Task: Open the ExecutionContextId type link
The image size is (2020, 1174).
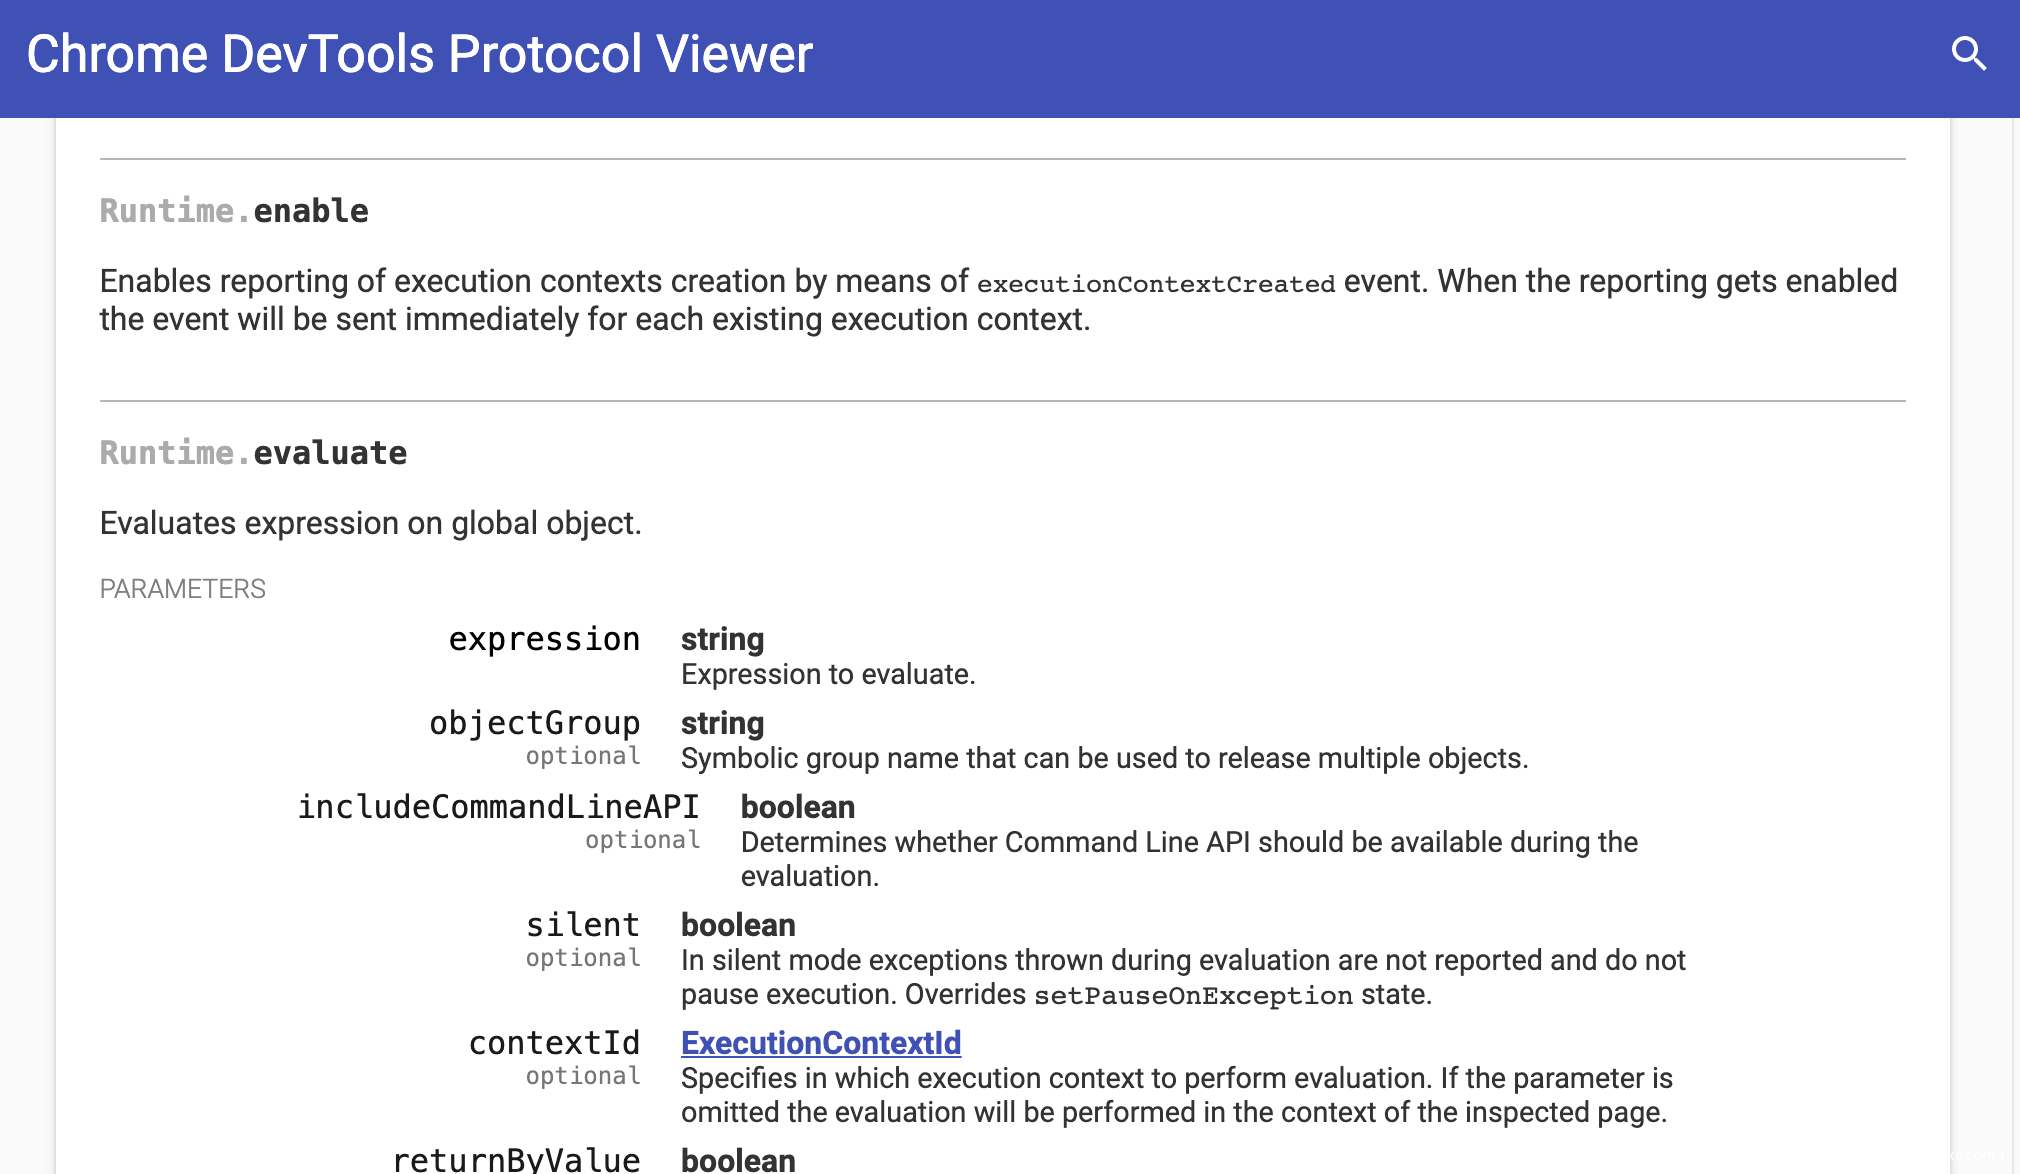Action: click(820, 1043)
